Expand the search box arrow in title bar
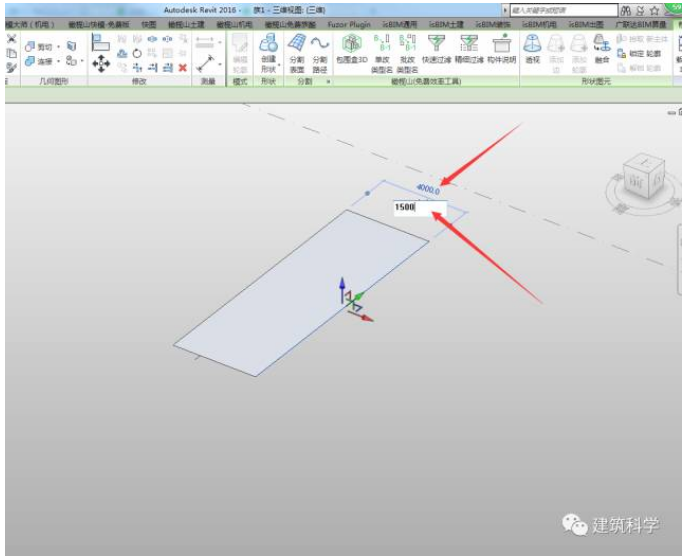The width and height of the screenshot is (690, 558). point(505,10)
